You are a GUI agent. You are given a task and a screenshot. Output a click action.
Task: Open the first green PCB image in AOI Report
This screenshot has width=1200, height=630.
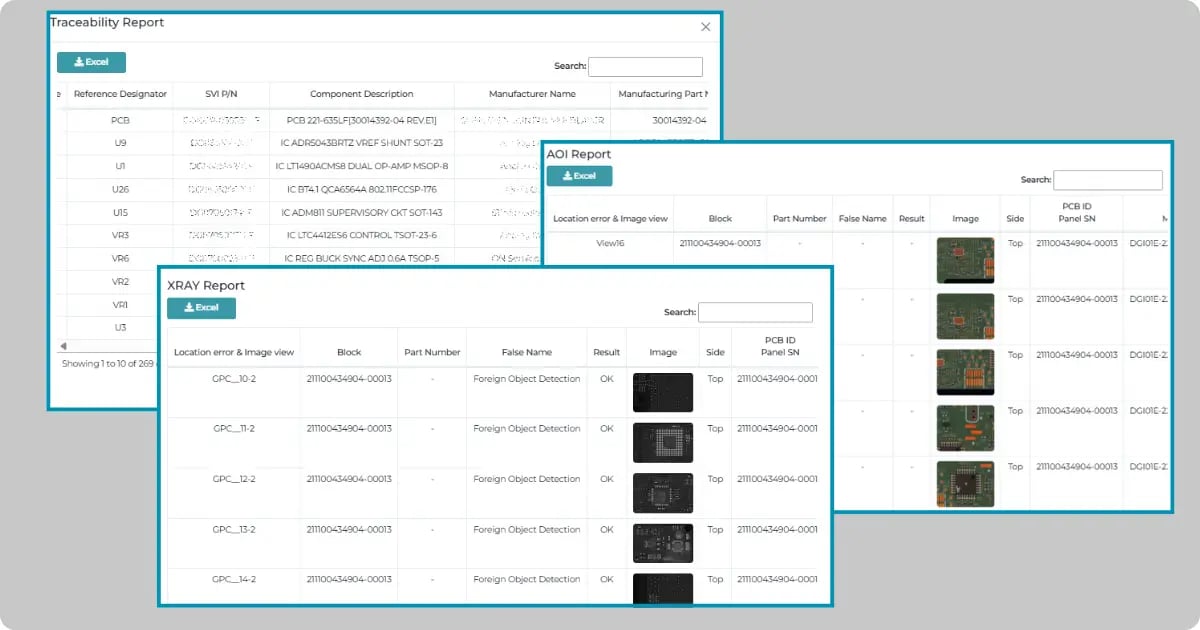click(965, 260)
